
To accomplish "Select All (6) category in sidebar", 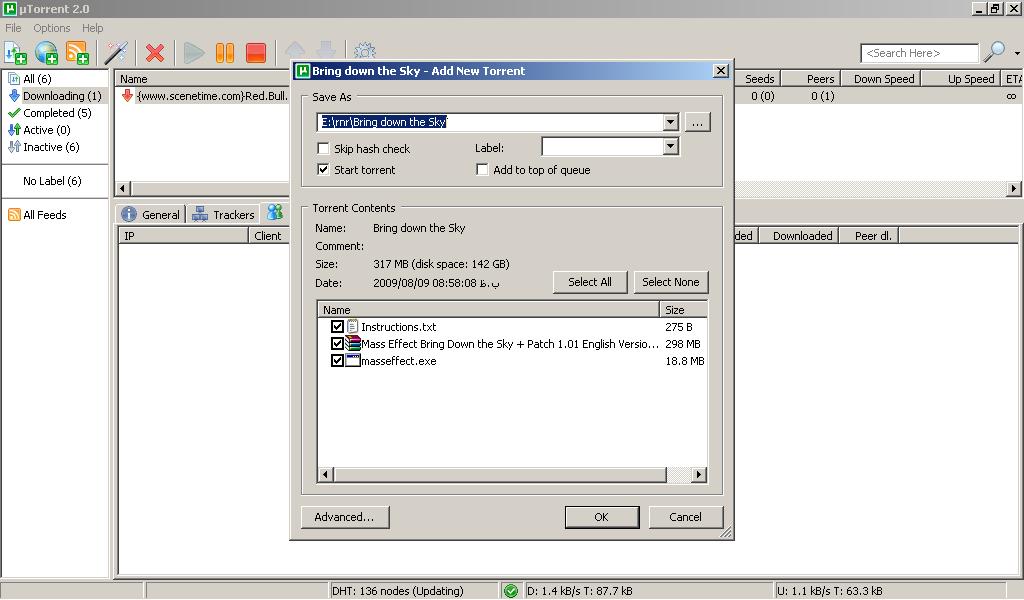I will (x=37, y=79).
